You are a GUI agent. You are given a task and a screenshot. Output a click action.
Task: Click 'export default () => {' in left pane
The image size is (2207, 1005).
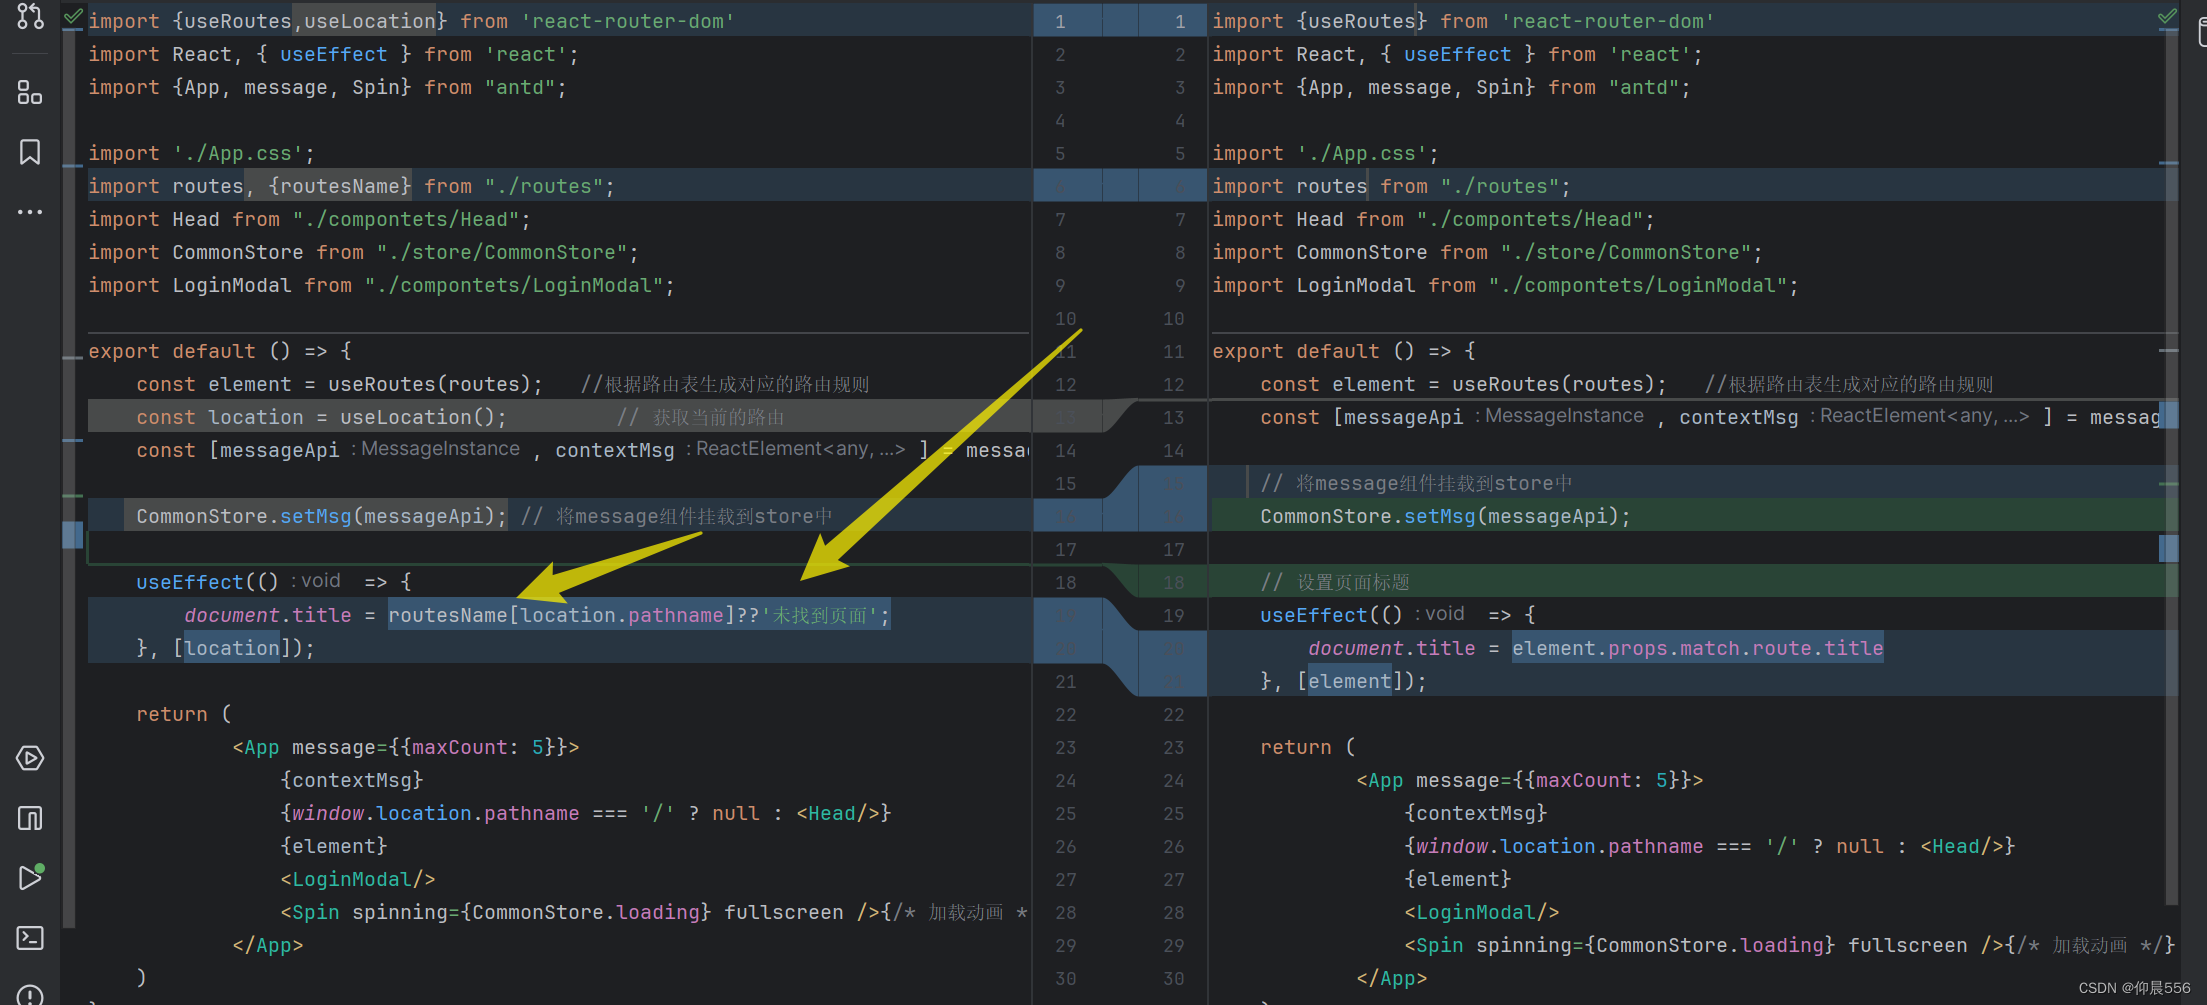220,351
